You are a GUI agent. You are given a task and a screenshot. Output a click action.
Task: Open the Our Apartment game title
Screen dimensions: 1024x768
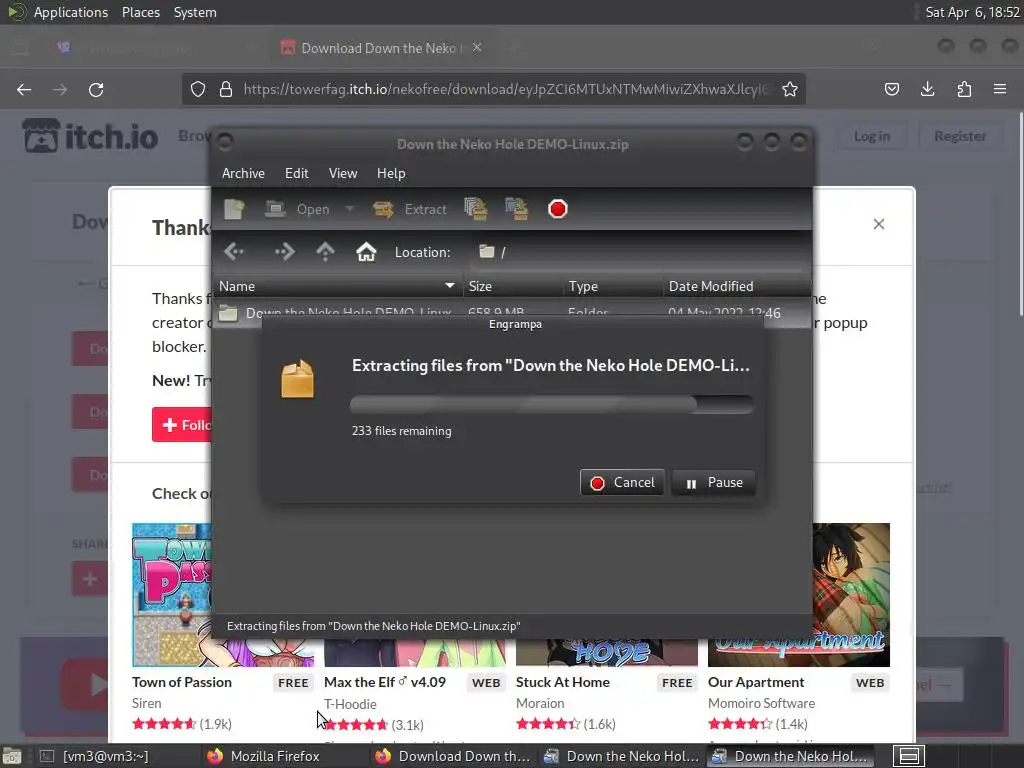[756, 682]
